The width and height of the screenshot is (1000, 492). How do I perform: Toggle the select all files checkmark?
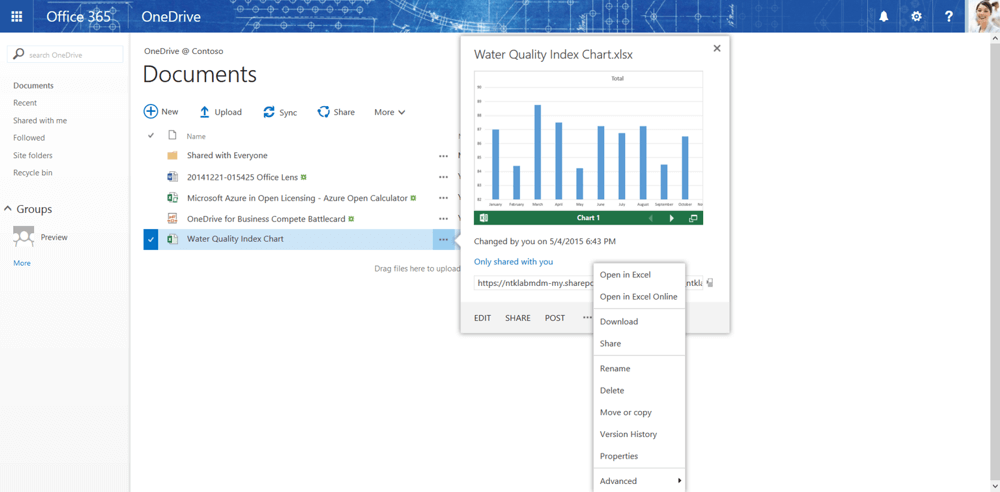(151, 135)
